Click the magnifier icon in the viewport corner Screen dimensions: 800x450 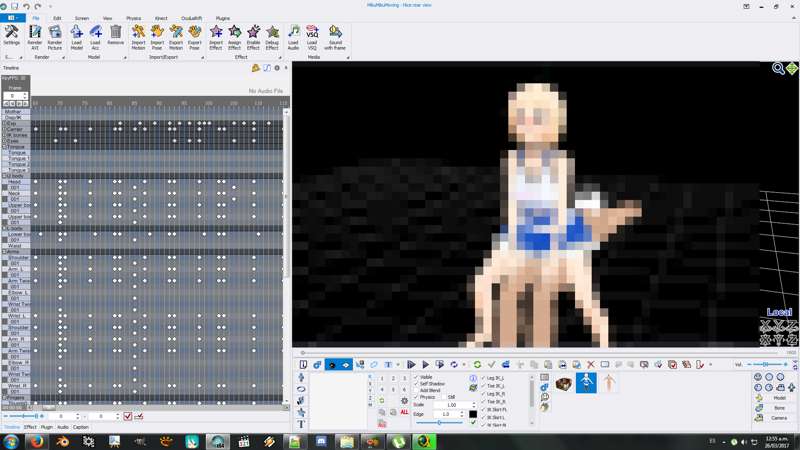click(778, 68)
